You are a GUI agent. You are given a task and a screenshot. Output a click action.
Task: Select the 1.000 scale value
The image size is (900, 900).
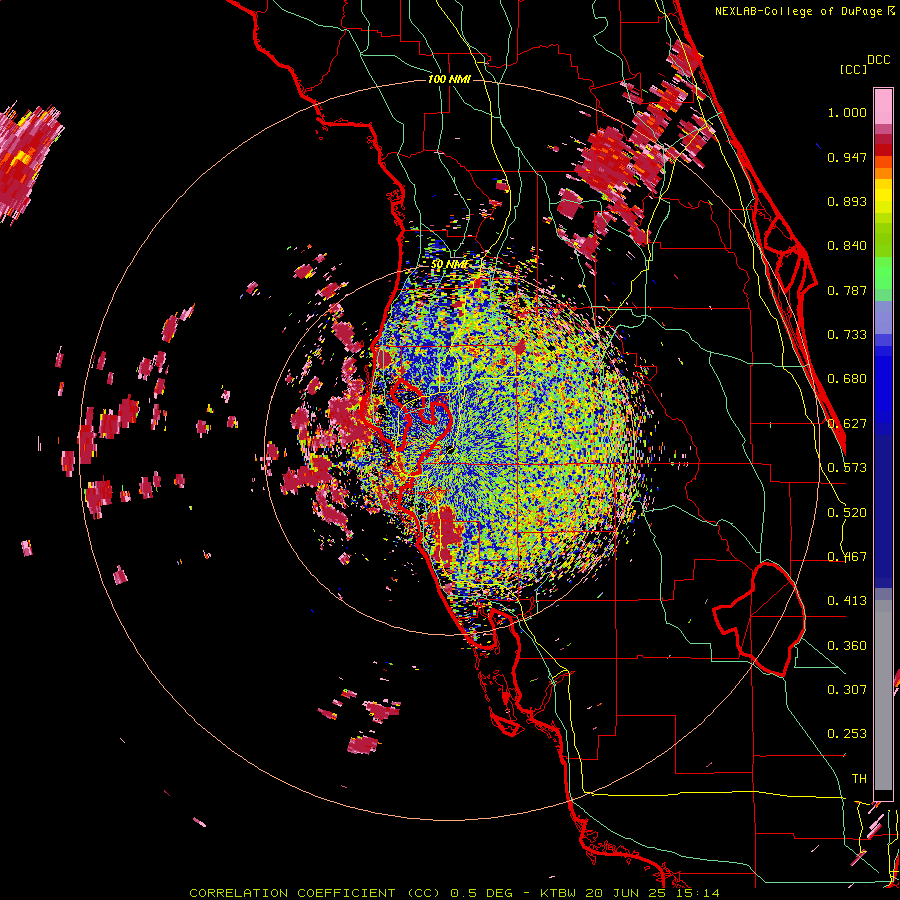tap(847, 112)
